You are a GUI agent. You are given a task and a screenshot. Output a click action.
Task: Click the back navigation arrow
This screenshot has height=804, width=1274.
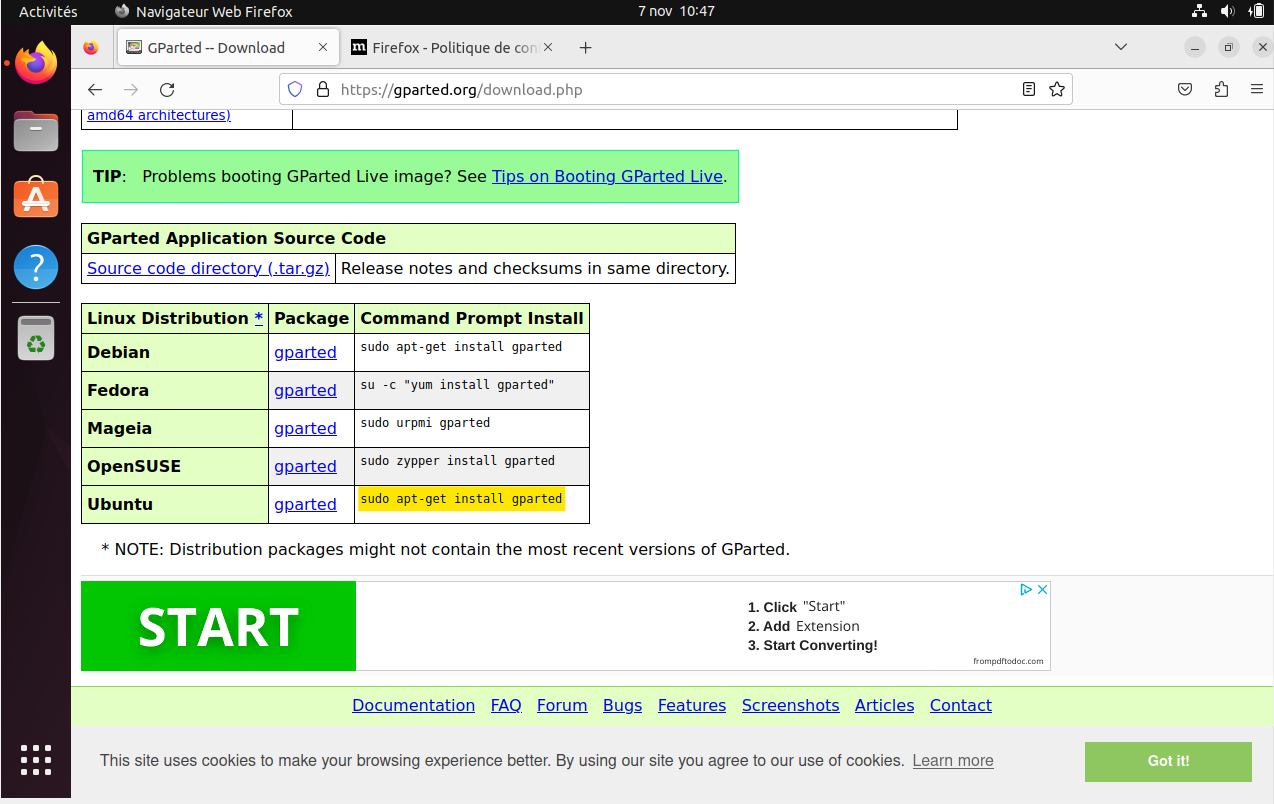pos(95,89)
